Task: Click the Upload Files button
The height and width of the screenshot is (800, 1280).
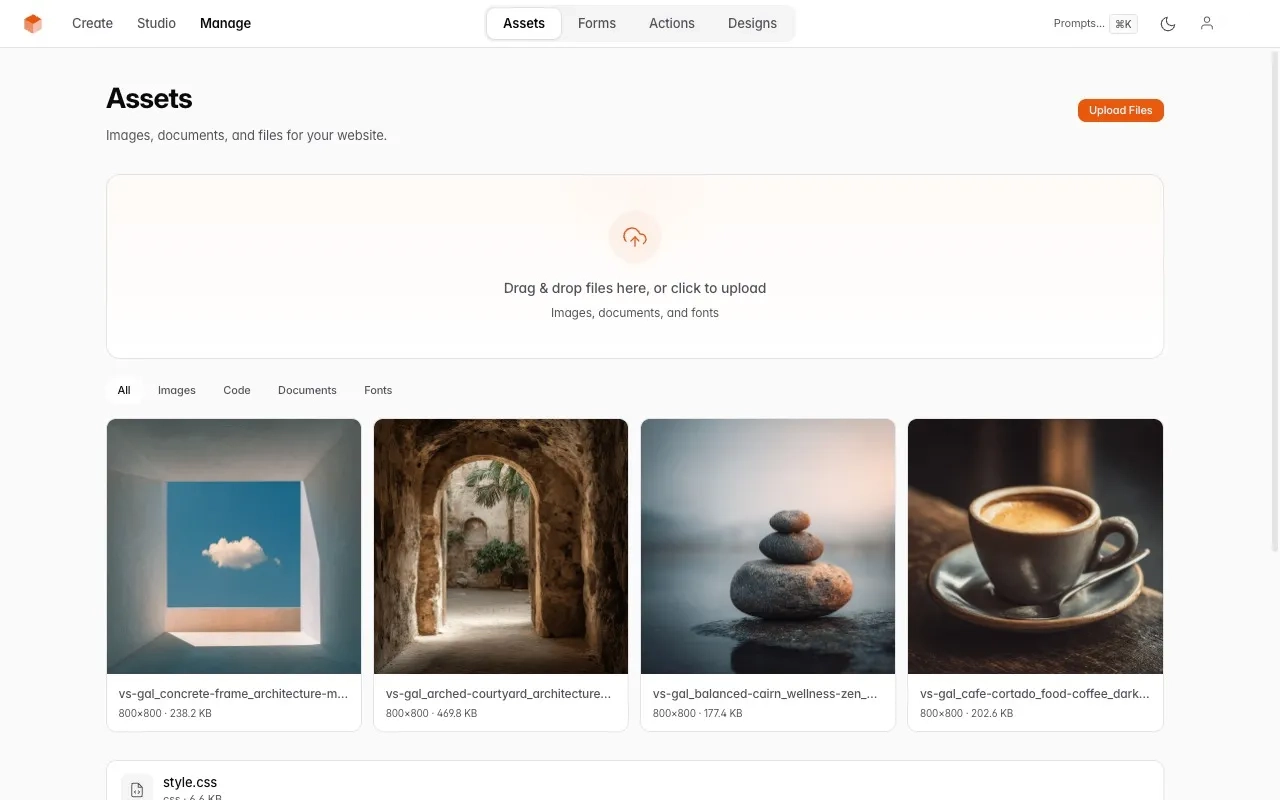Action: click(1120, 110)
